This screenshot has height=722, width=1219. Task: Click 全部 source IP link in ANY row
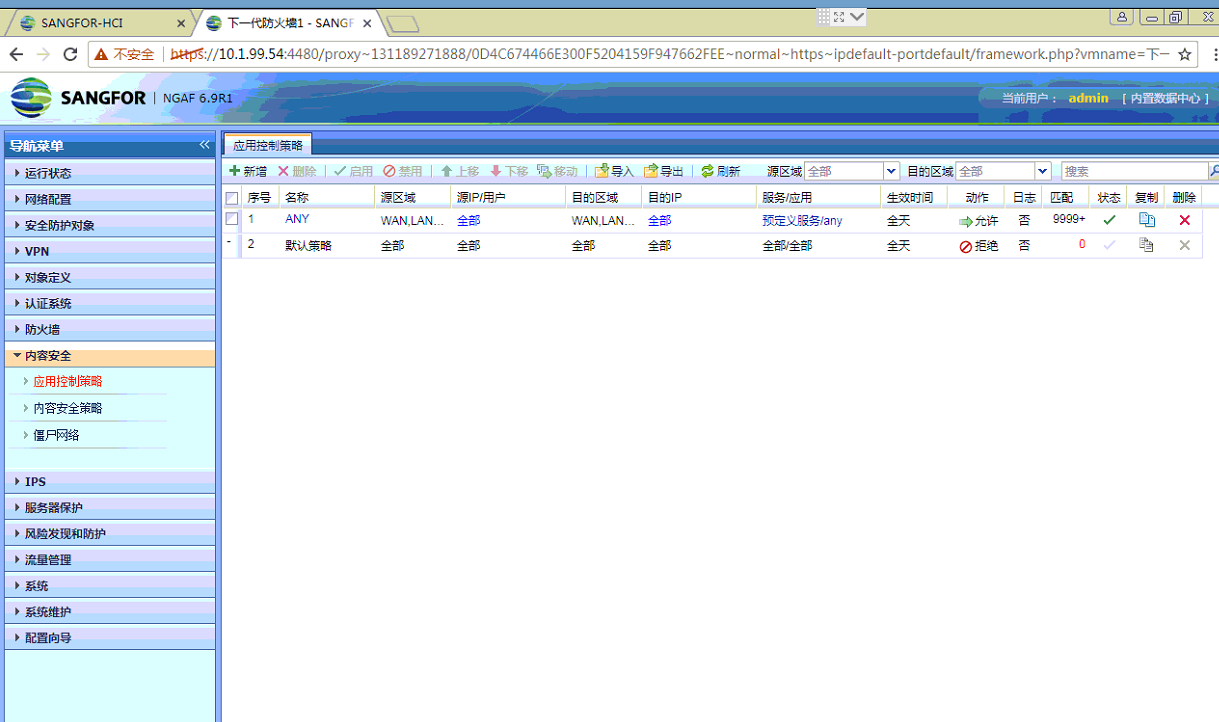click(x=468, y=220)
